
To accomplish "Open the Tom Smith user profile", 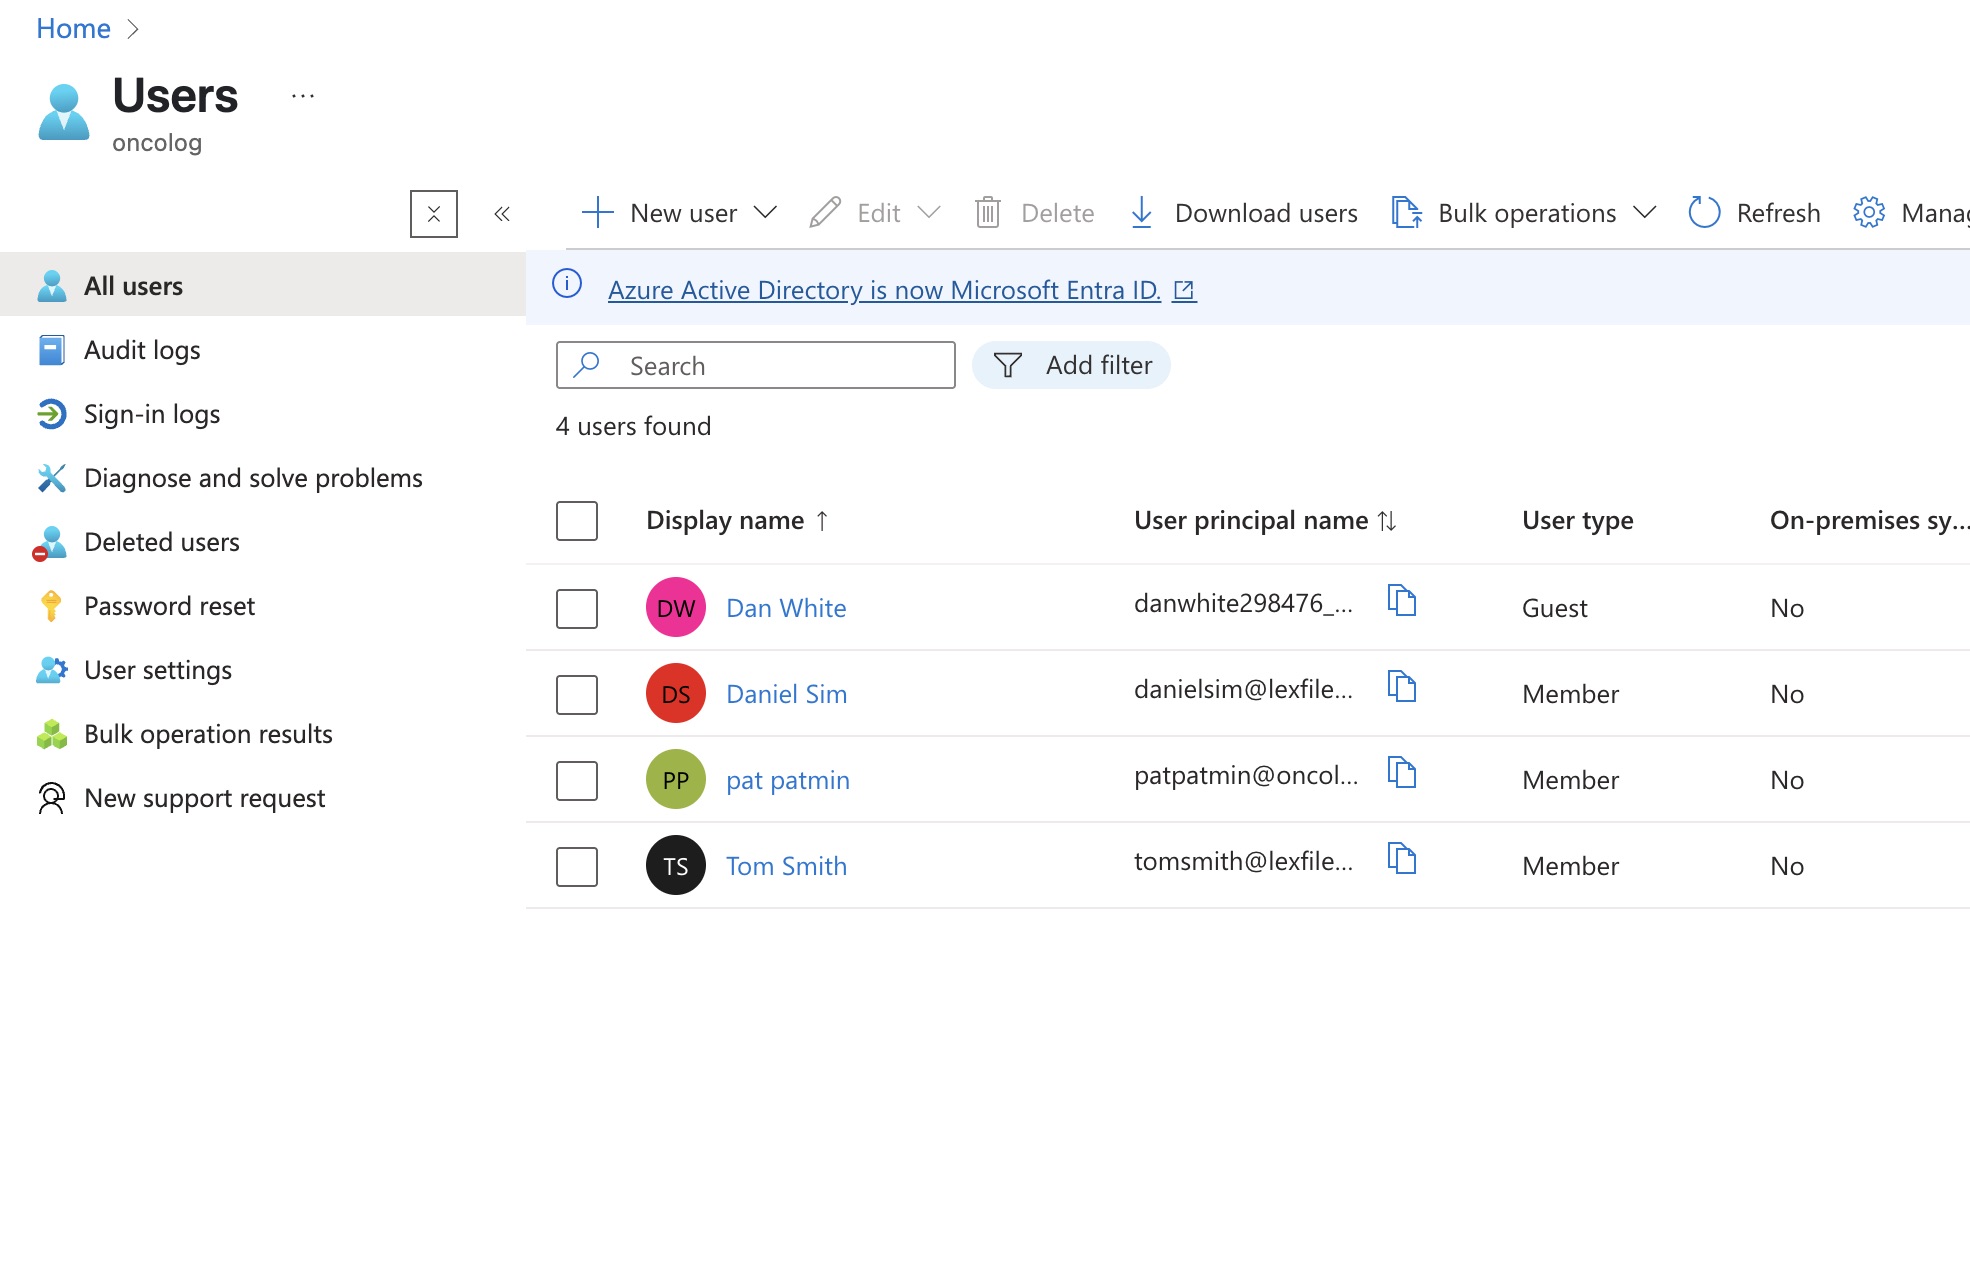I will pos(786,866).
